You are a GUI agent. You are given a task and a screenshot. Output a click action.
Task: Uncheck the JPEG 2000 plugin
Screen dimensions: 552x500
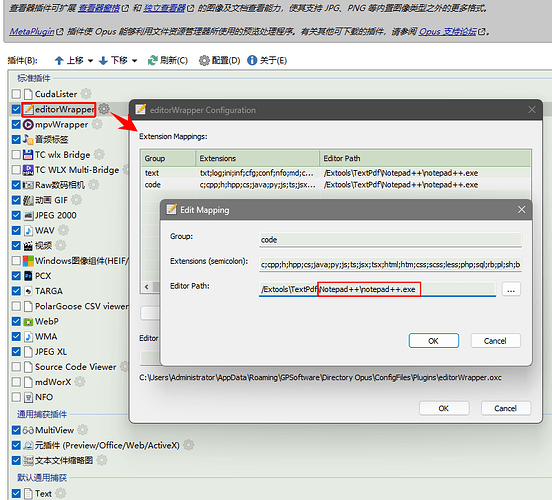[16, 215]
